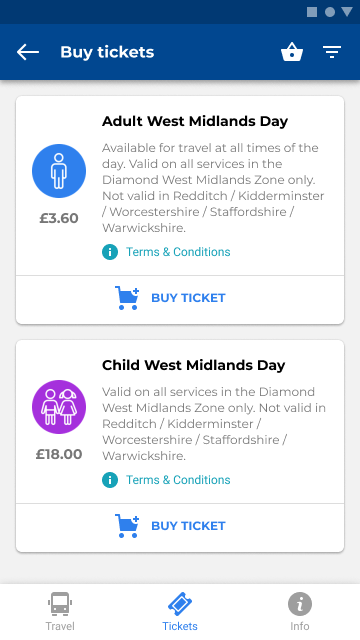The width and height of the screenshot is (360, 640).
Task: Tap the purple child ticket icon
Action: click(x=59, y=407)
